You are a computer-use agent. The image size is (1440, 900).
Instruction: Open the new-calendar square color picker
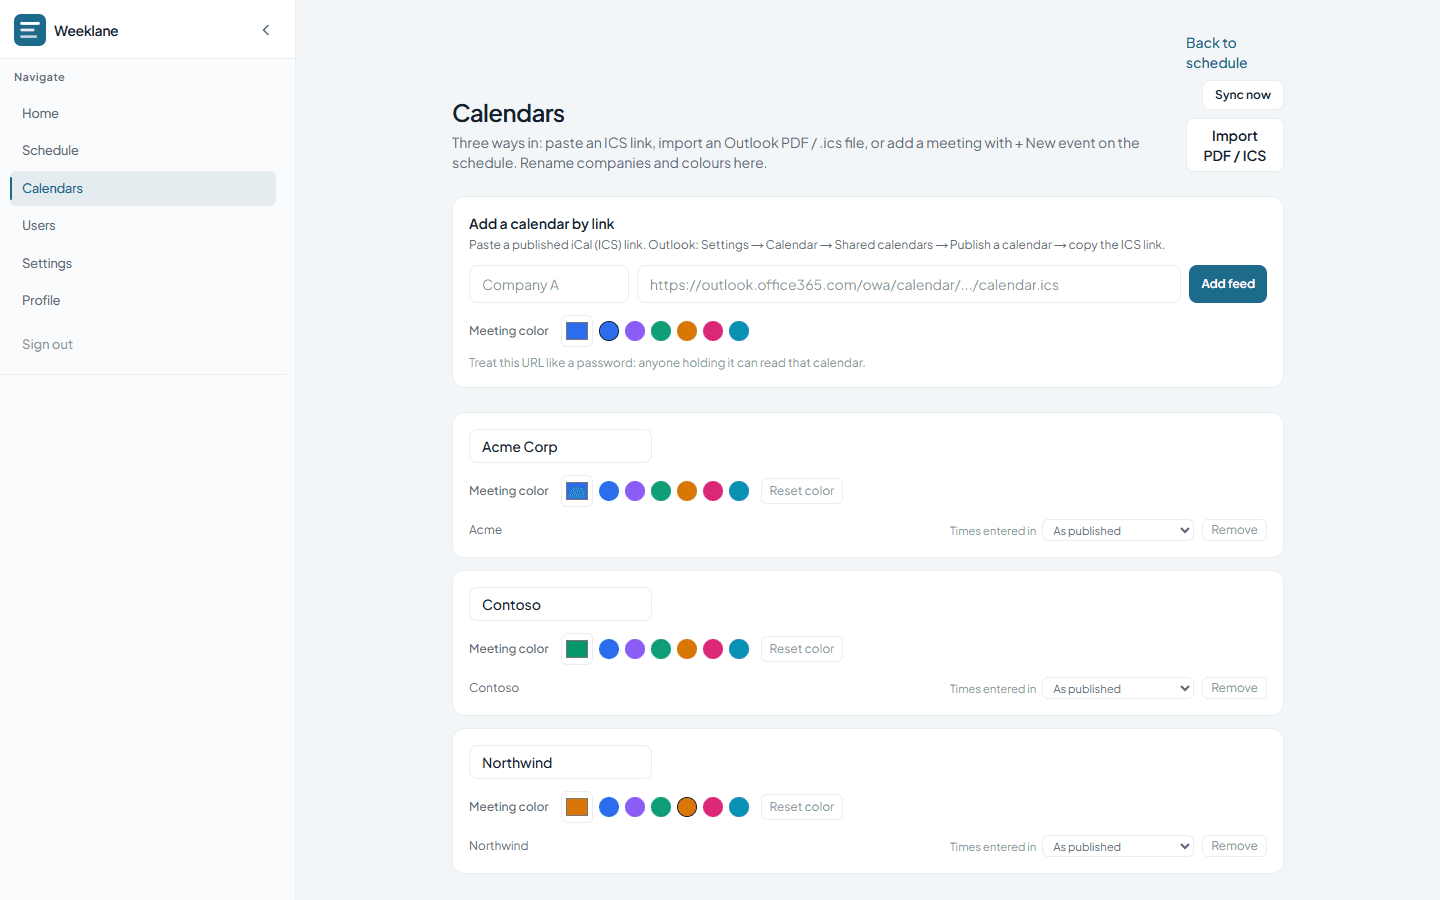click(577, 331)
